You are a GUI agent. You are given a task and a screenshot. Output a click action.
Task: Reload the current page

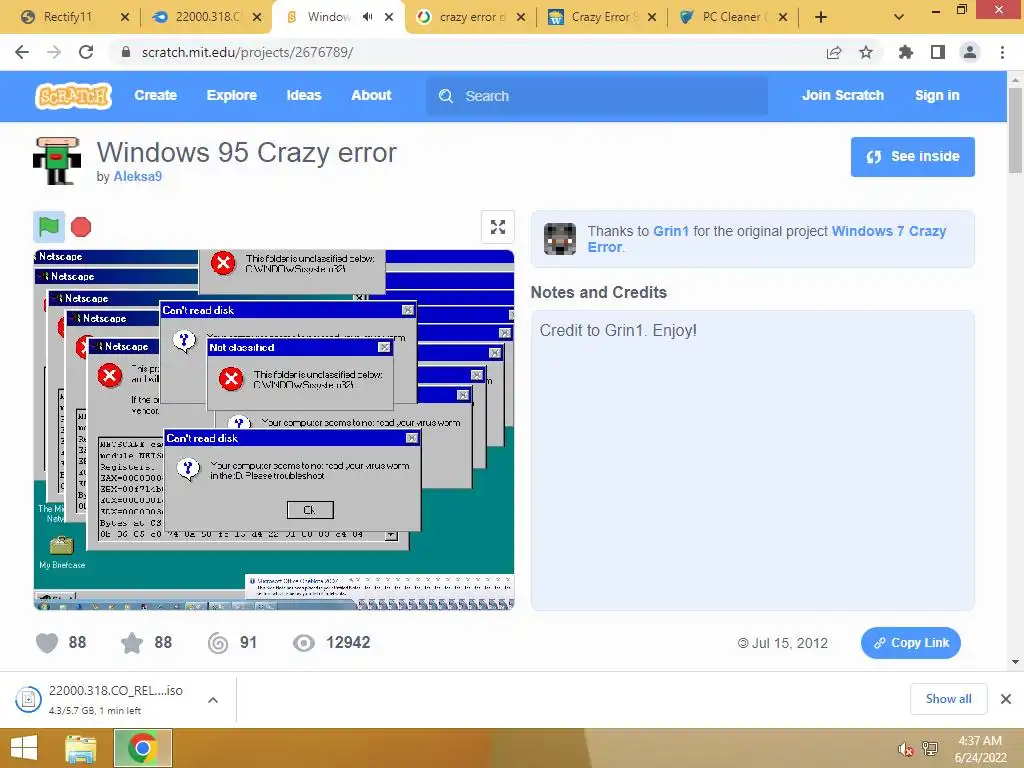[86, 52]
